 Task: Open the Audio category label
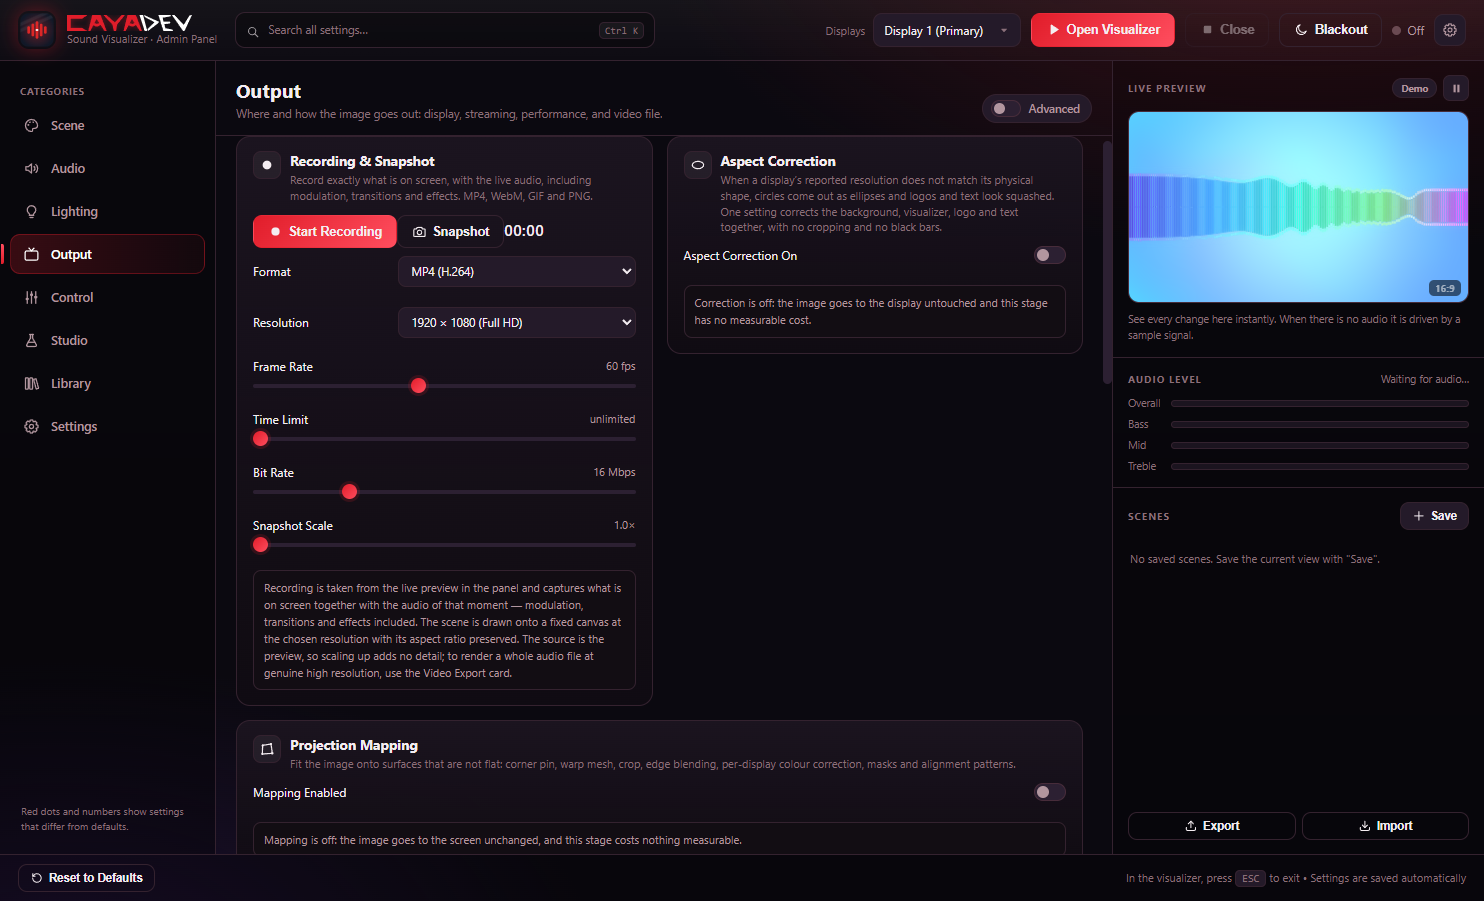[x=68, y=169]
